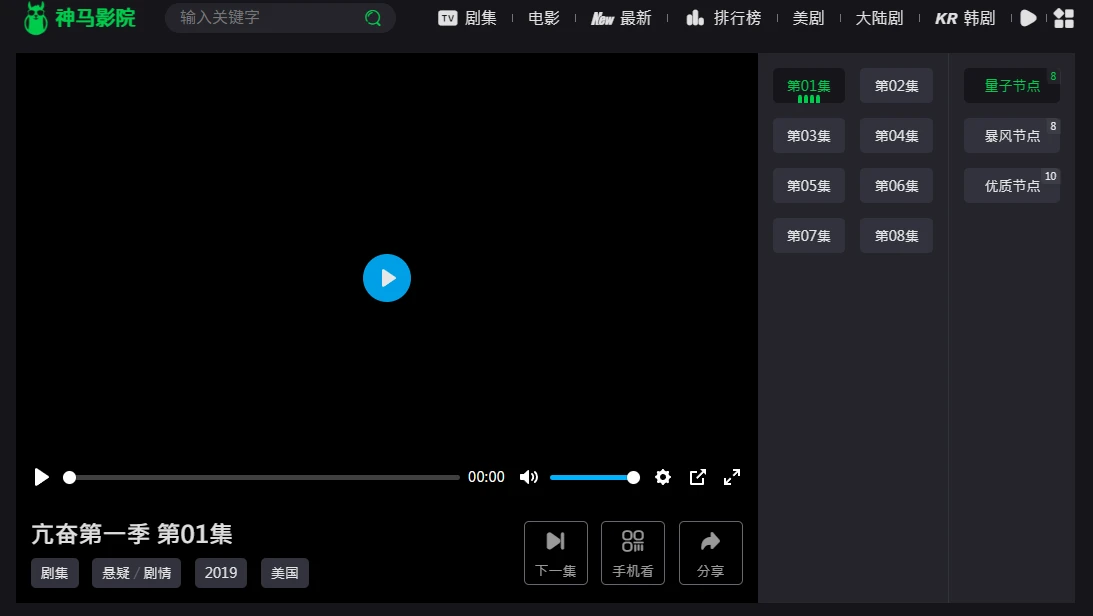The width and height of the screenshot is (1093, 616).
Task: Skip to next episode with 下一集 button
Action: pos(556,553)
